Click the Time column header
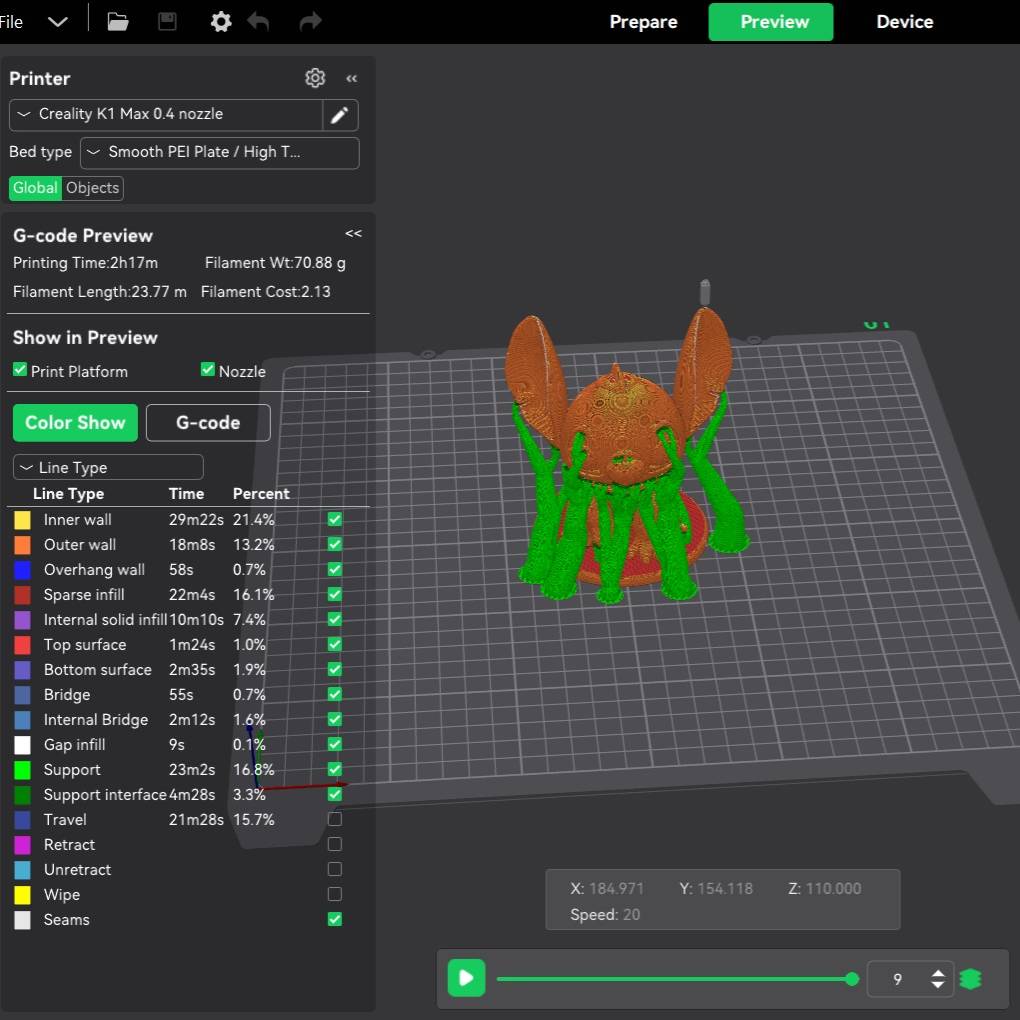This screenshot has height=1020, width=1020. click(186, 494)
